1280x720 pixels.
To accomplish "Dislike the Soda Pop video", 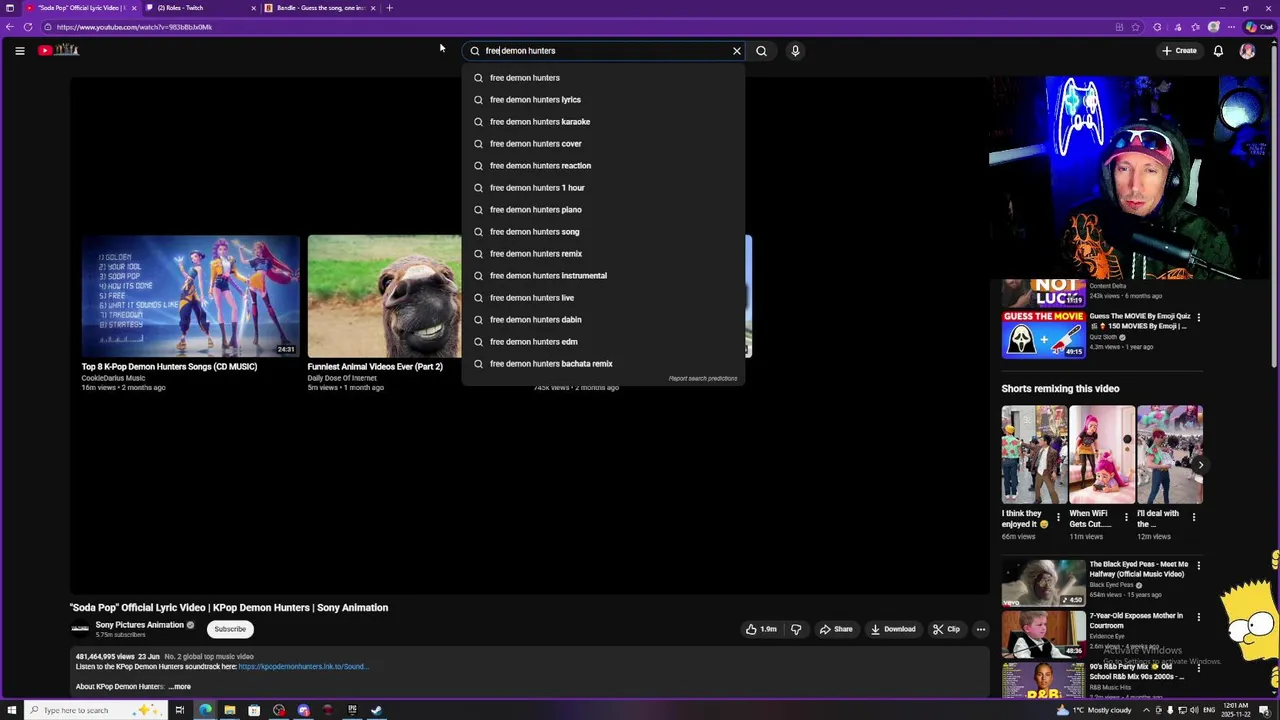I will (796, 629).
